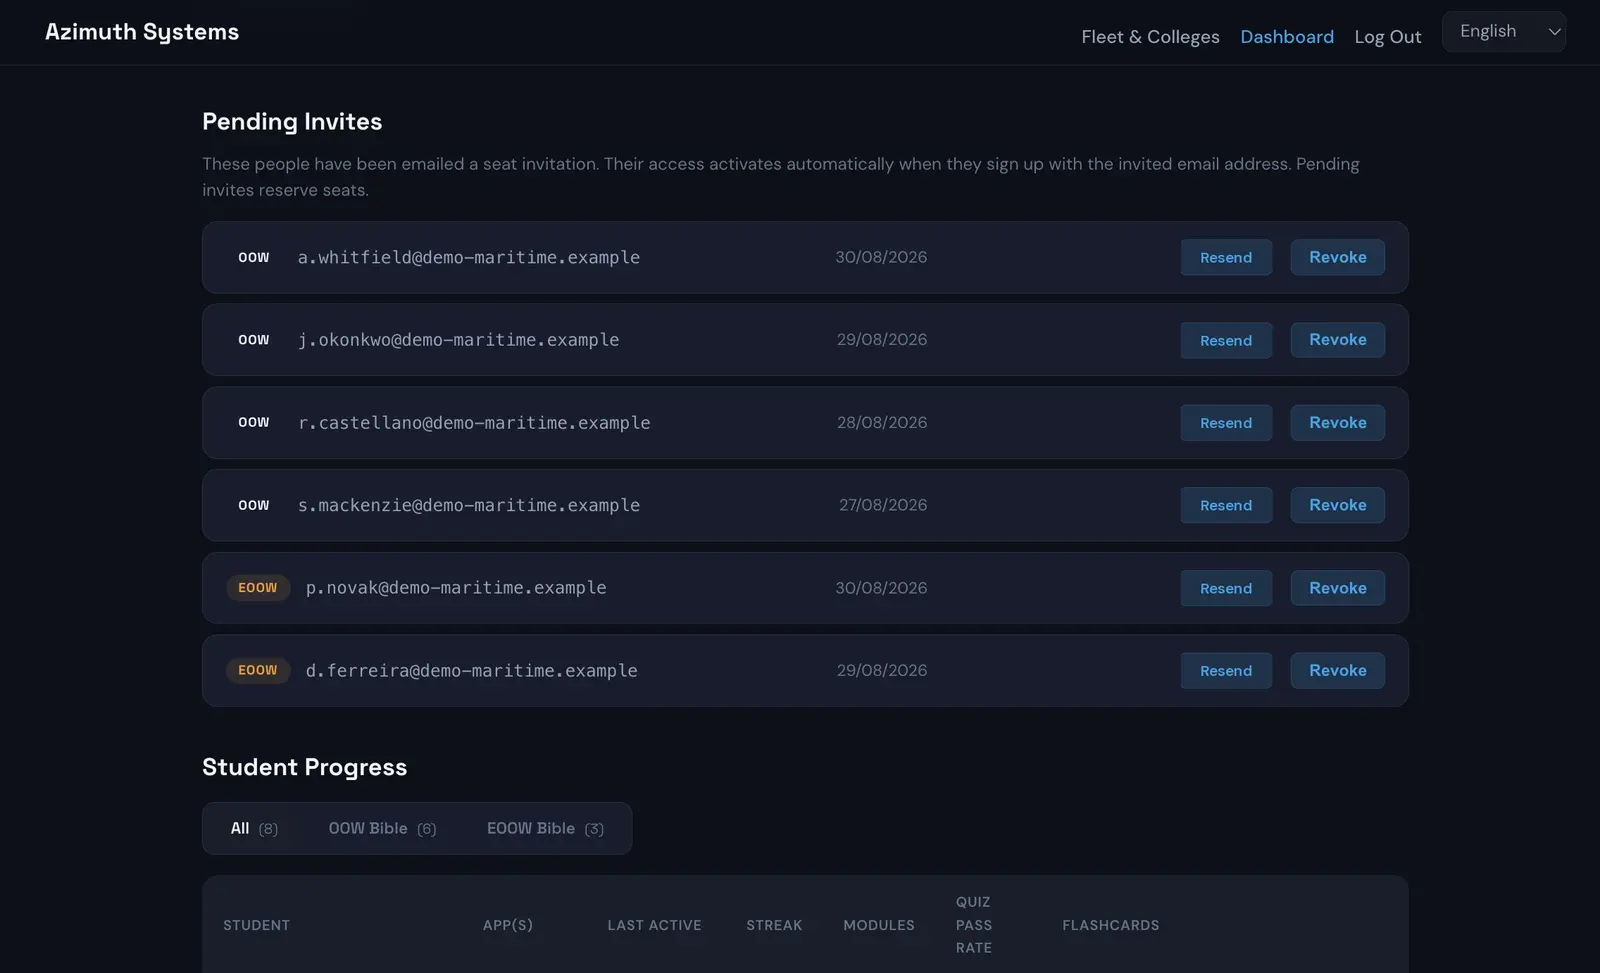Switch to the OOW Bible (6) tab
This screenshot has height=973, width=1600.
[x=382, y=828]
